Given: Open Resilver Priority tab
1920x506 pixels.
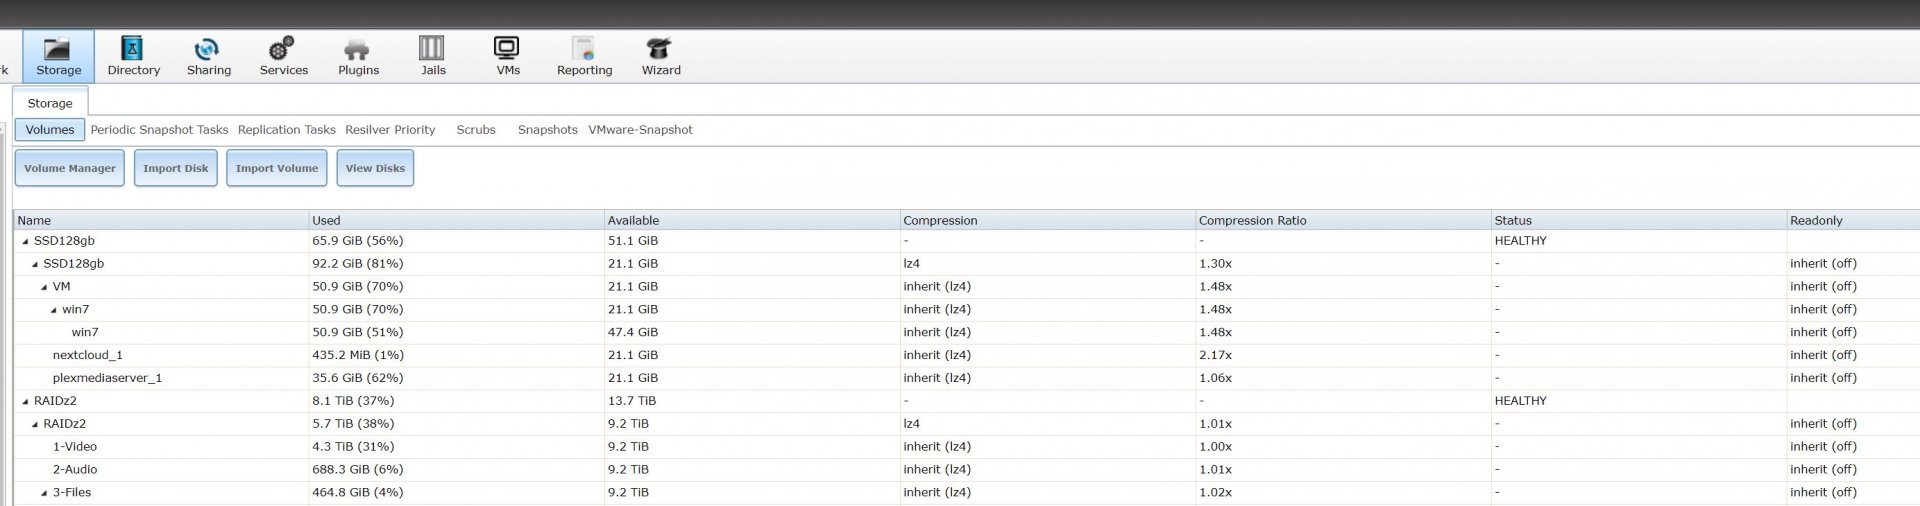Looking at the screenshot, I should [x=390, y=130].
